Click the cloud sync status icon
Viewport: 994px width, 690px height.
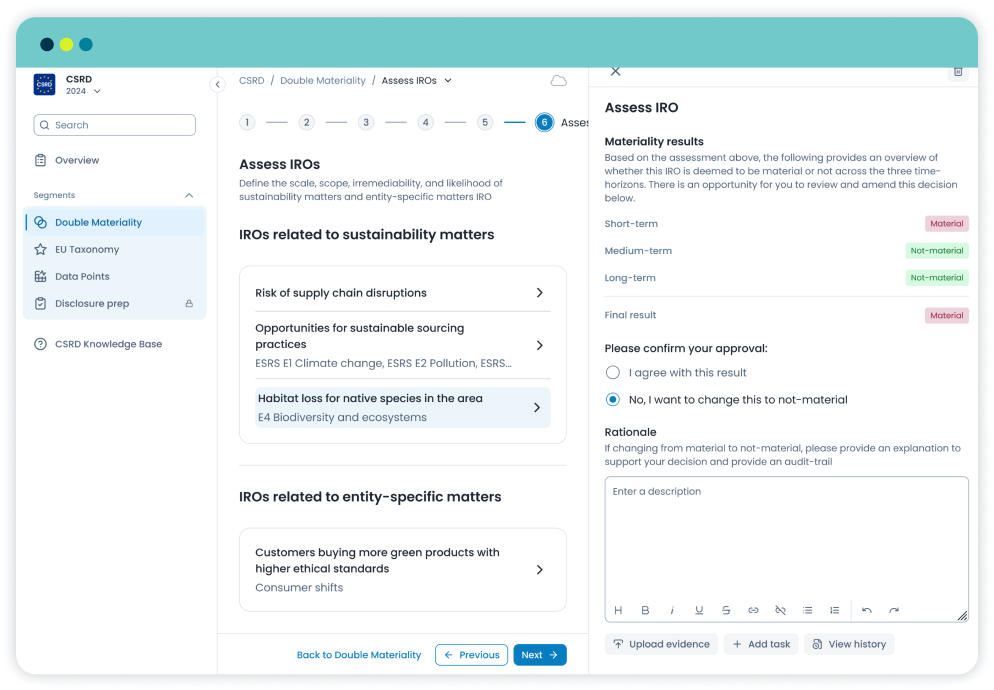click(558, 81)
